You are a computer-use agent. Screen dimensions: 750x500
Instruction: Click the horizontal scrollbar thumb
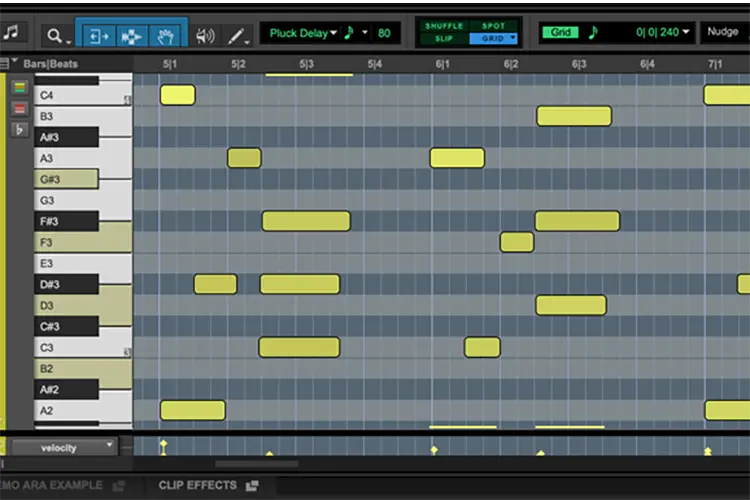click(256, 464)
